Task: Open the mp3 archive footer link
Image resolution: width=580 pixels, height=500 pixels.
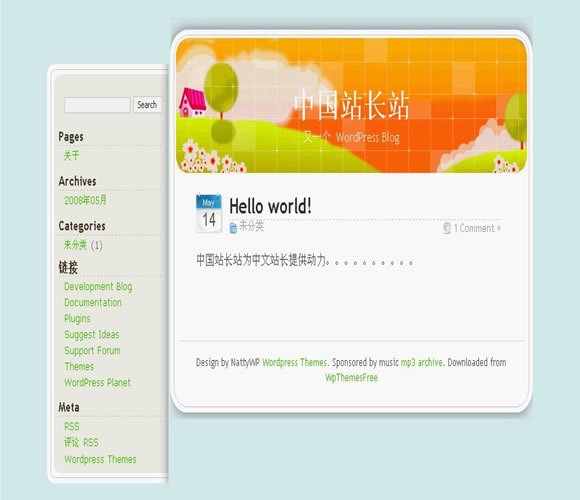Action: 422,362
